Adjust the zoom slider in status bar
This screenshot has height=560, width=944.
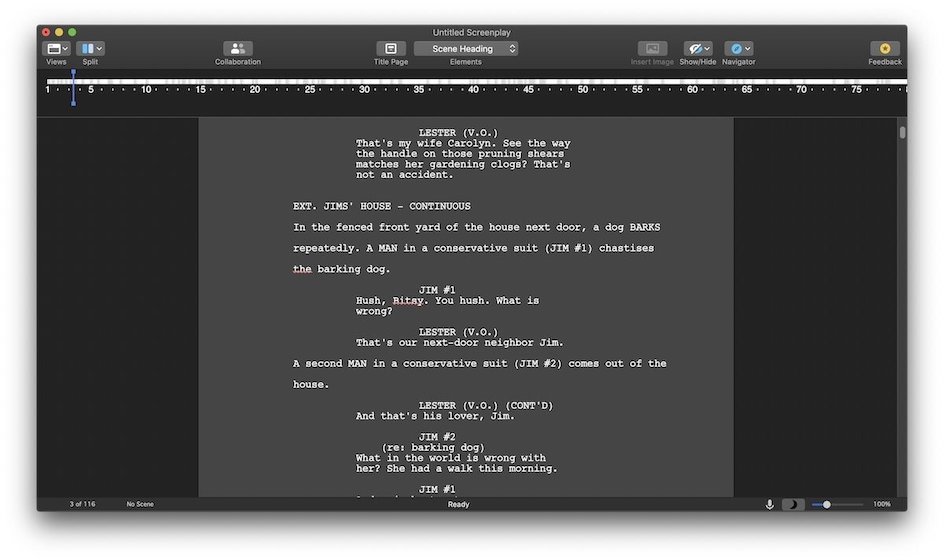click(x=827, y=505)
